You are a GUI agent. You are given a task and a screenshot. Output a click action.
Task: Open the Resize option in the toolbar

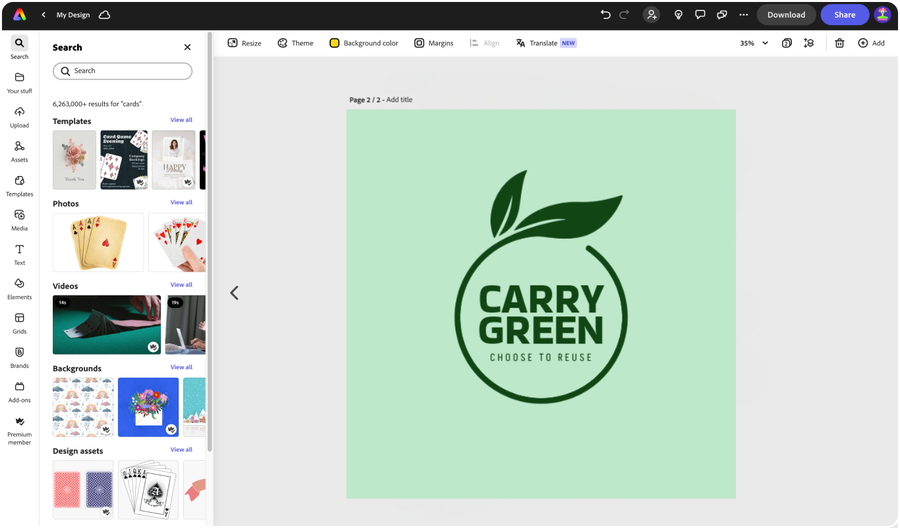(x=244, y=43)
